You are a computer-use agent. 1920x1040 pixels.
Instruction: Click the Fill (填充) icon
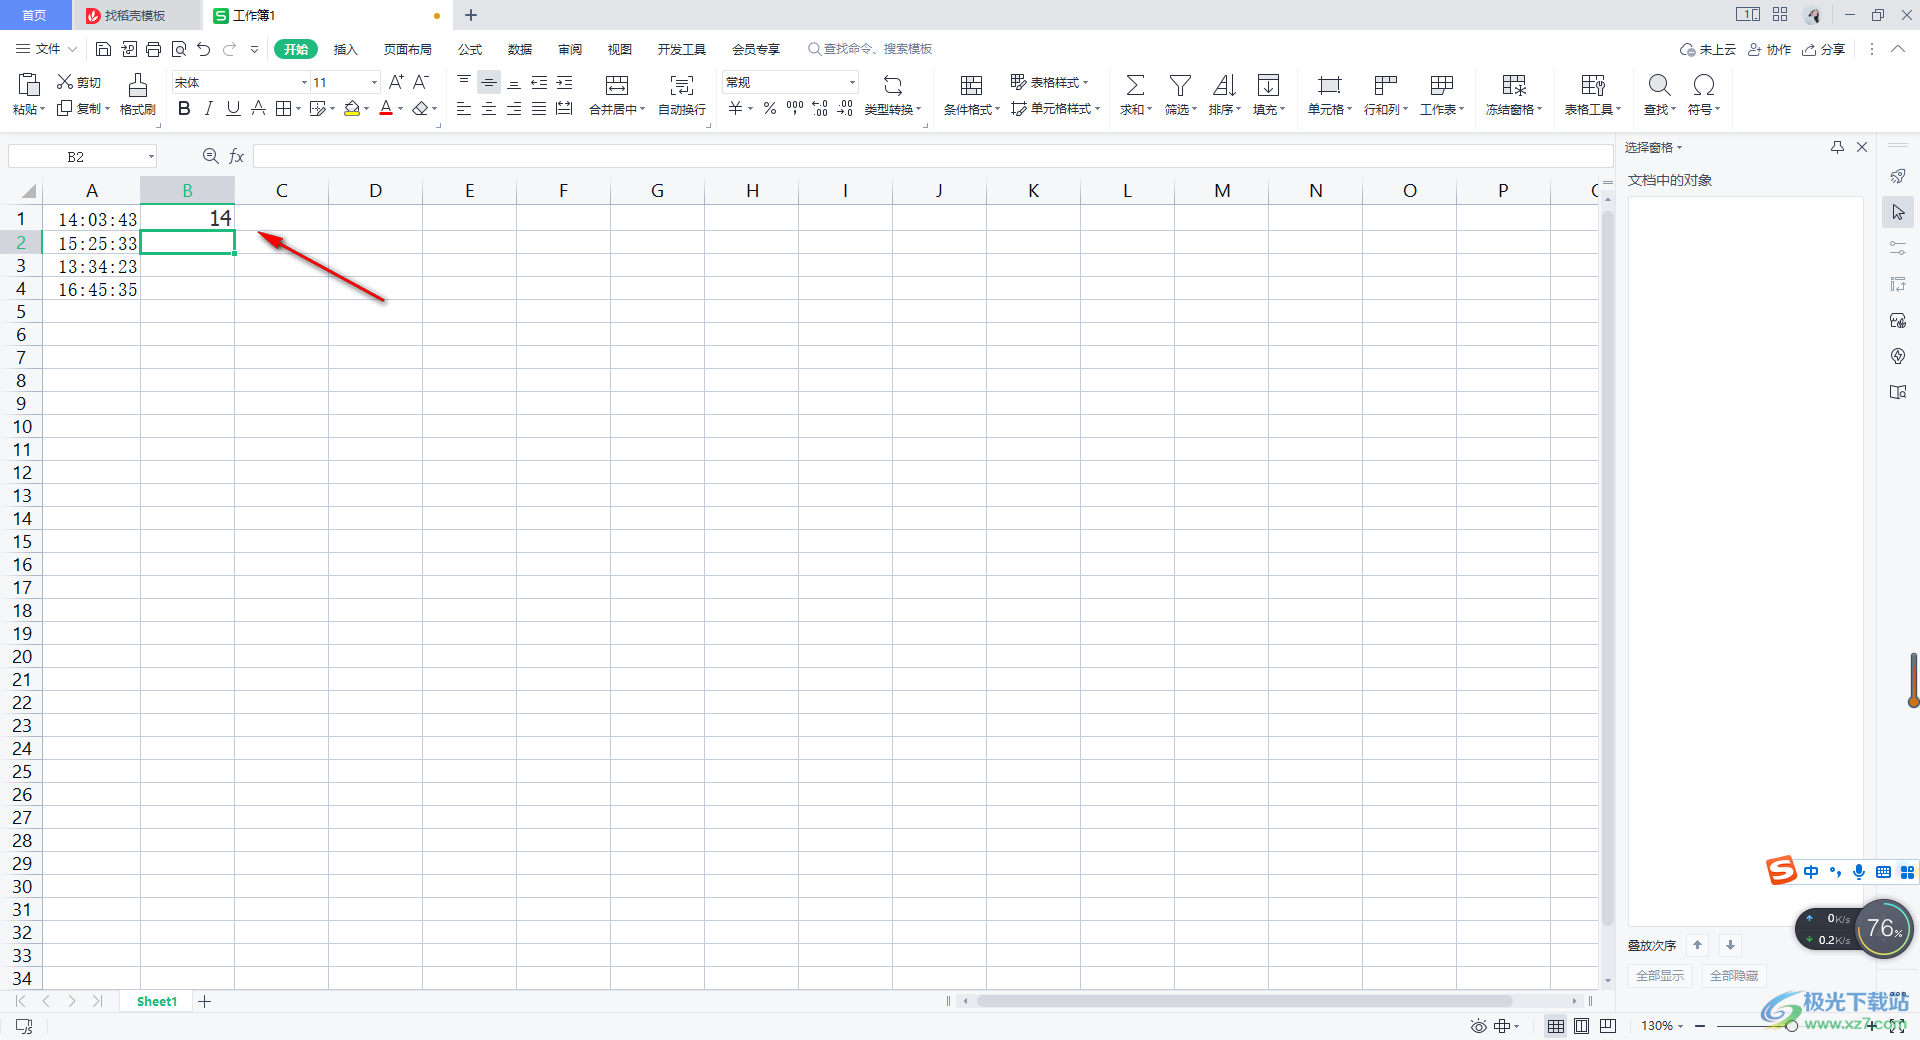click(x=1268, y=85)
